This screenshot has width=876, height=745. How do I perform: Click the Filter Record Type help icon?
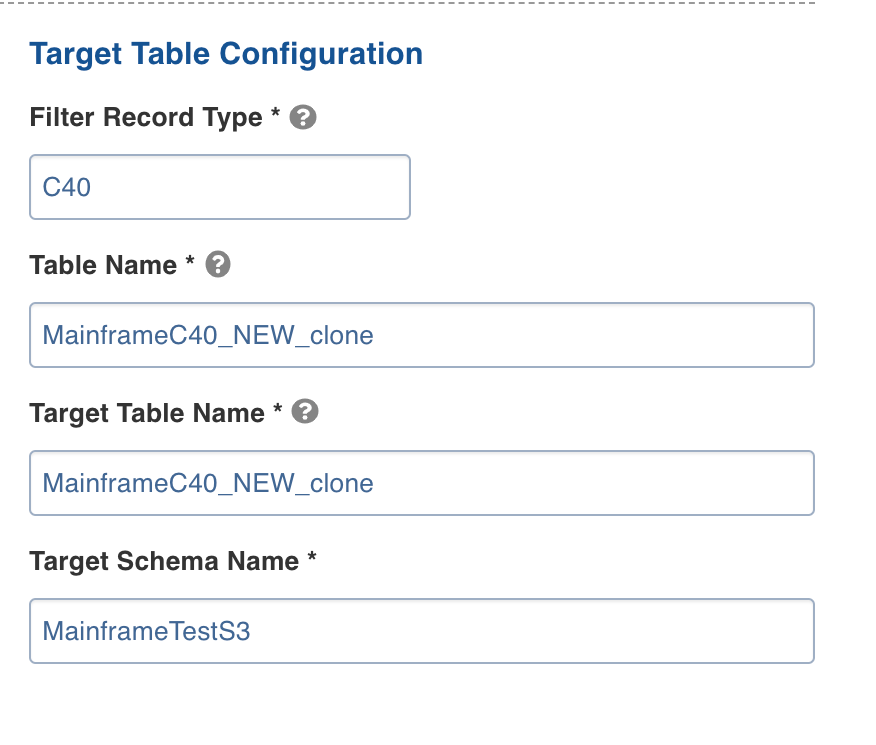[303, 118]
